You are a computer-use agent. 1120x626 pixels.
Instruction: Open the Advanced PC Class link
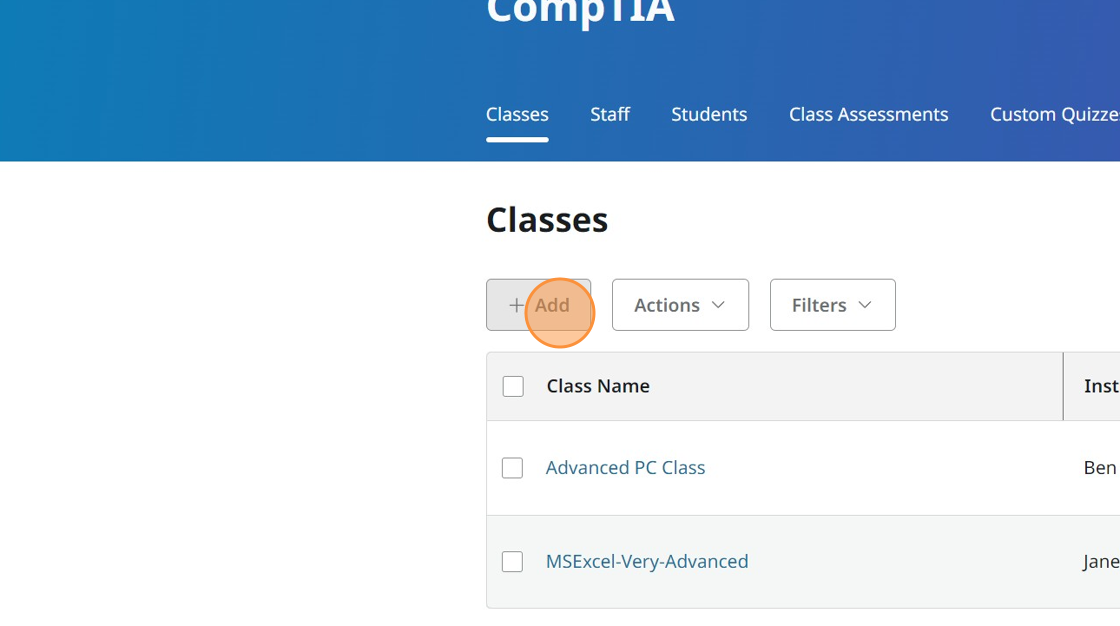coord(625,468)
